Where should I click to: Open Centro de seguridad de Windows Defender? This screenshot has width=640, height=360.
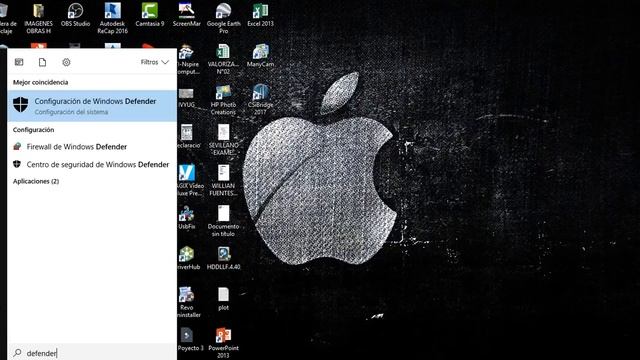tap(92, 164)
